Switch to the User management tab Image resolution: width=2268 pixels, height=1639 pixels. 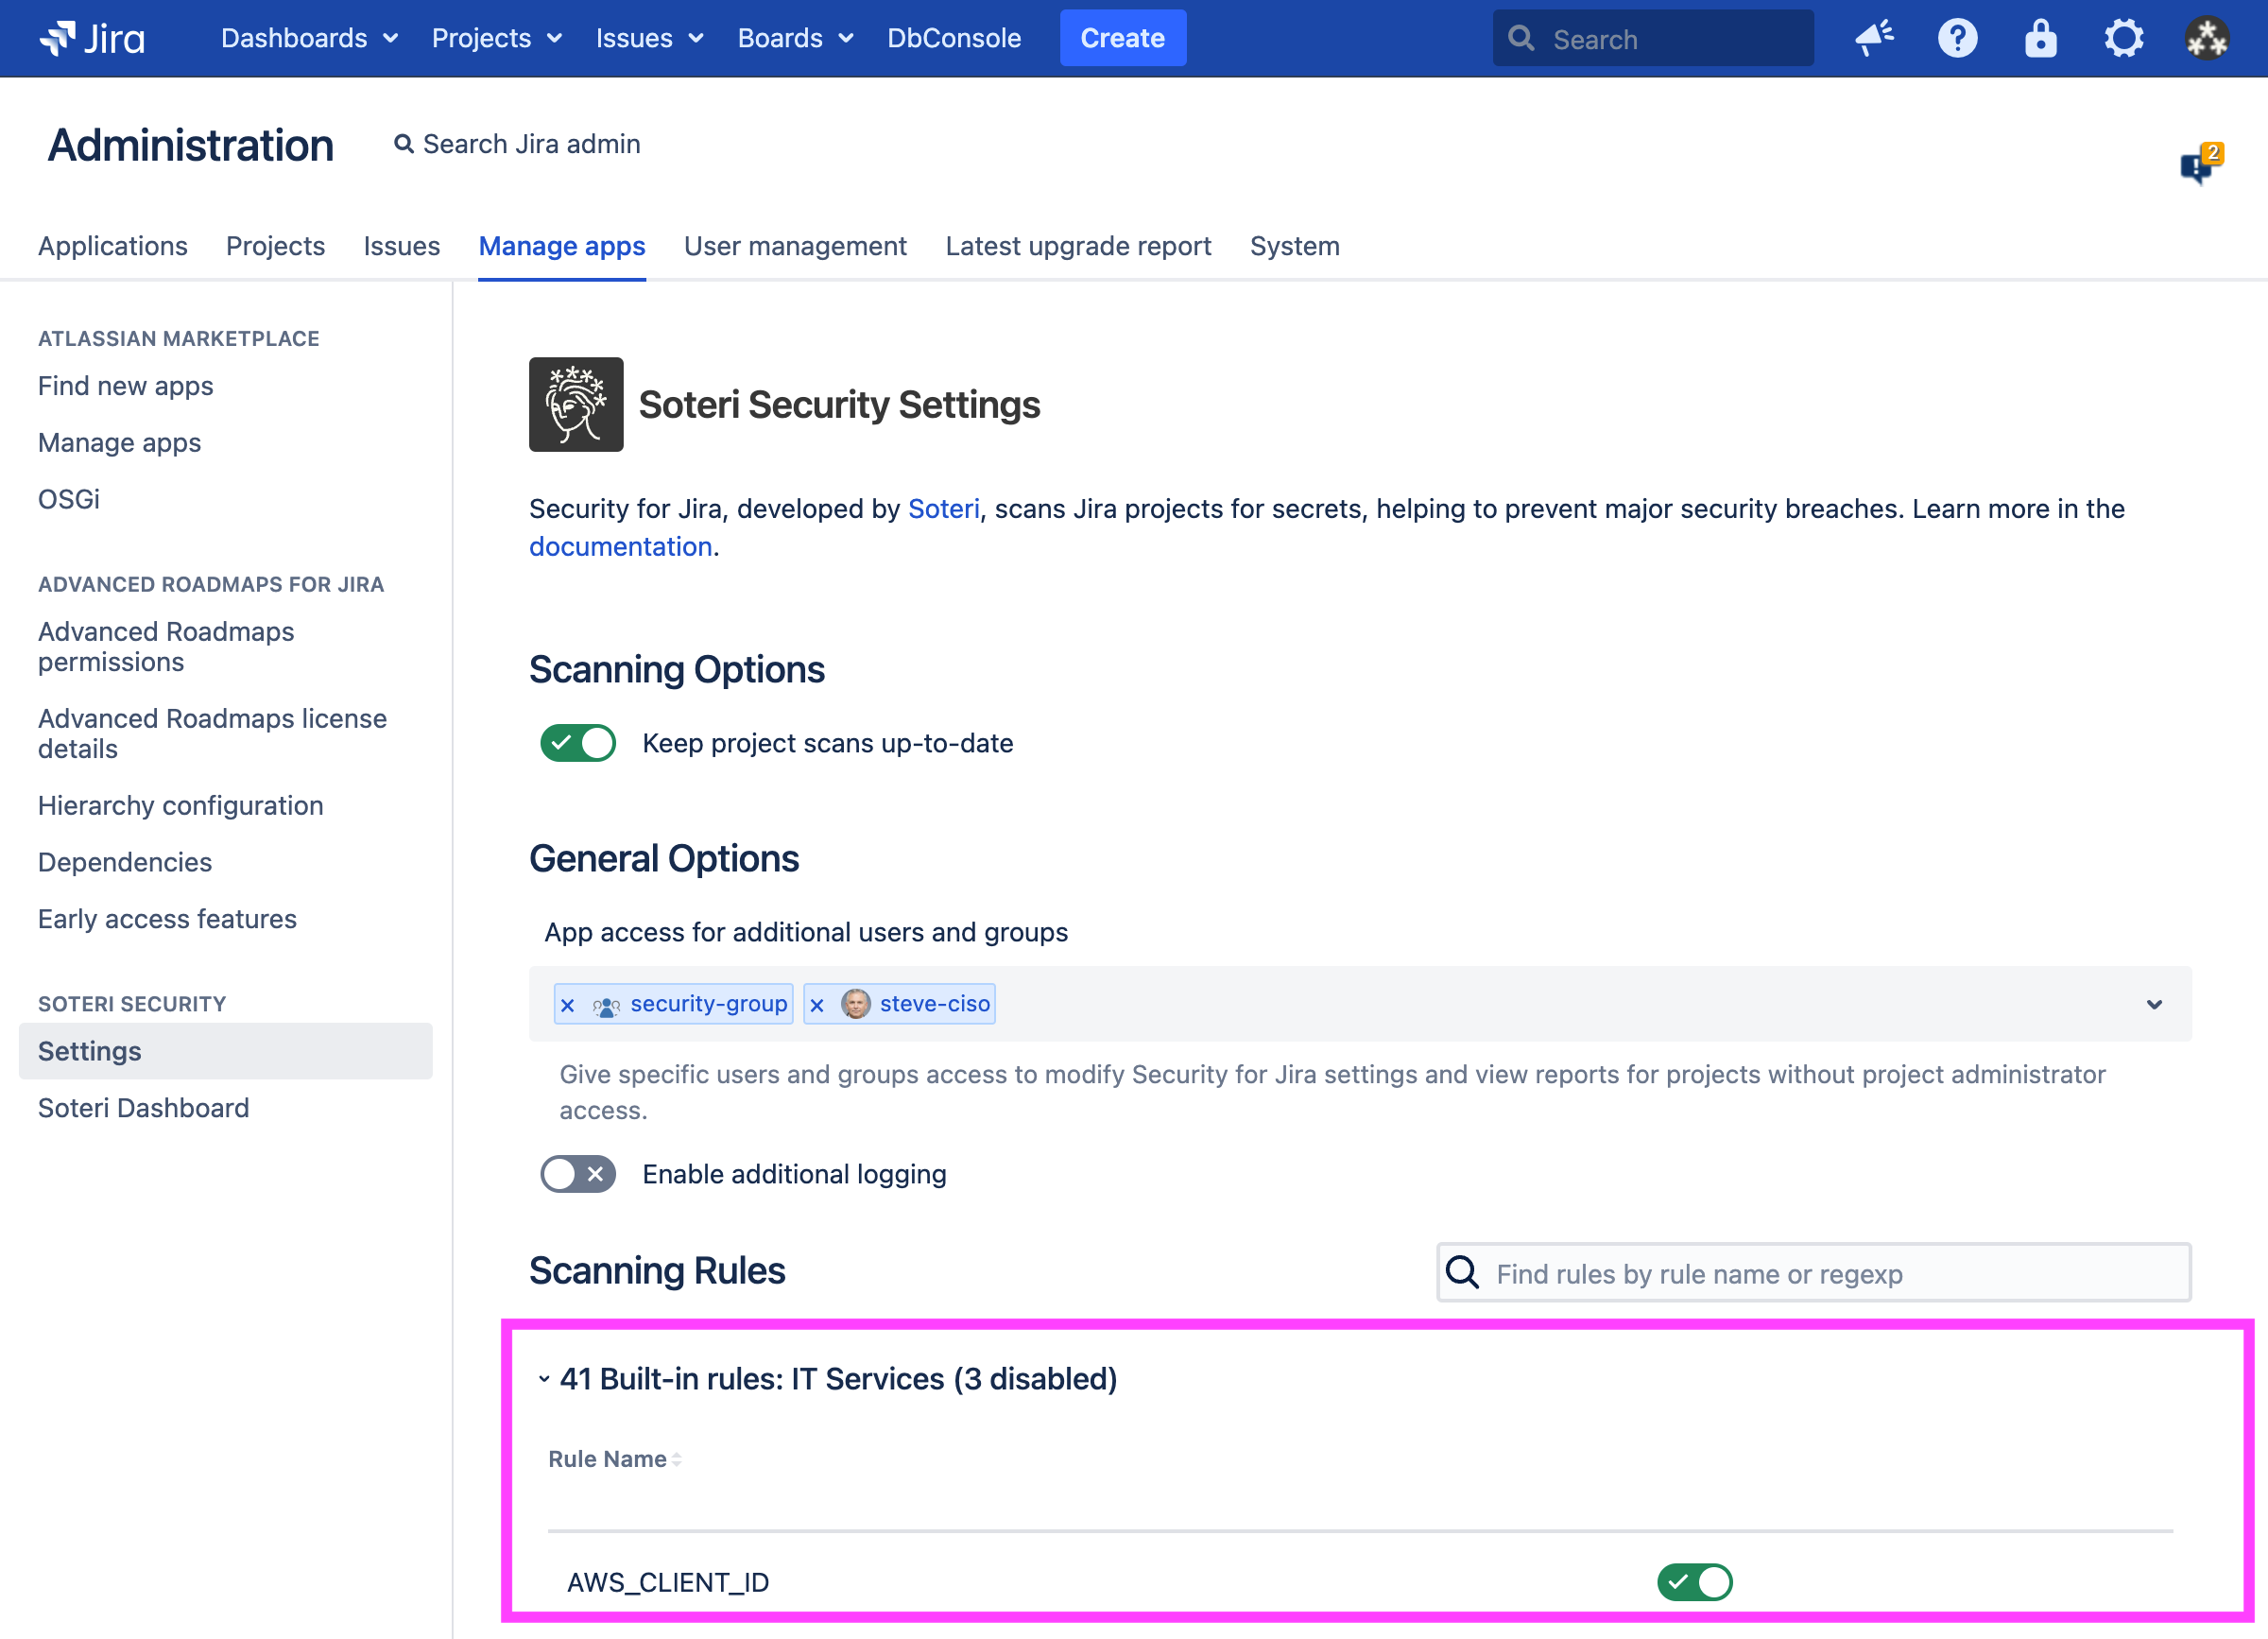tap(795, 246)
